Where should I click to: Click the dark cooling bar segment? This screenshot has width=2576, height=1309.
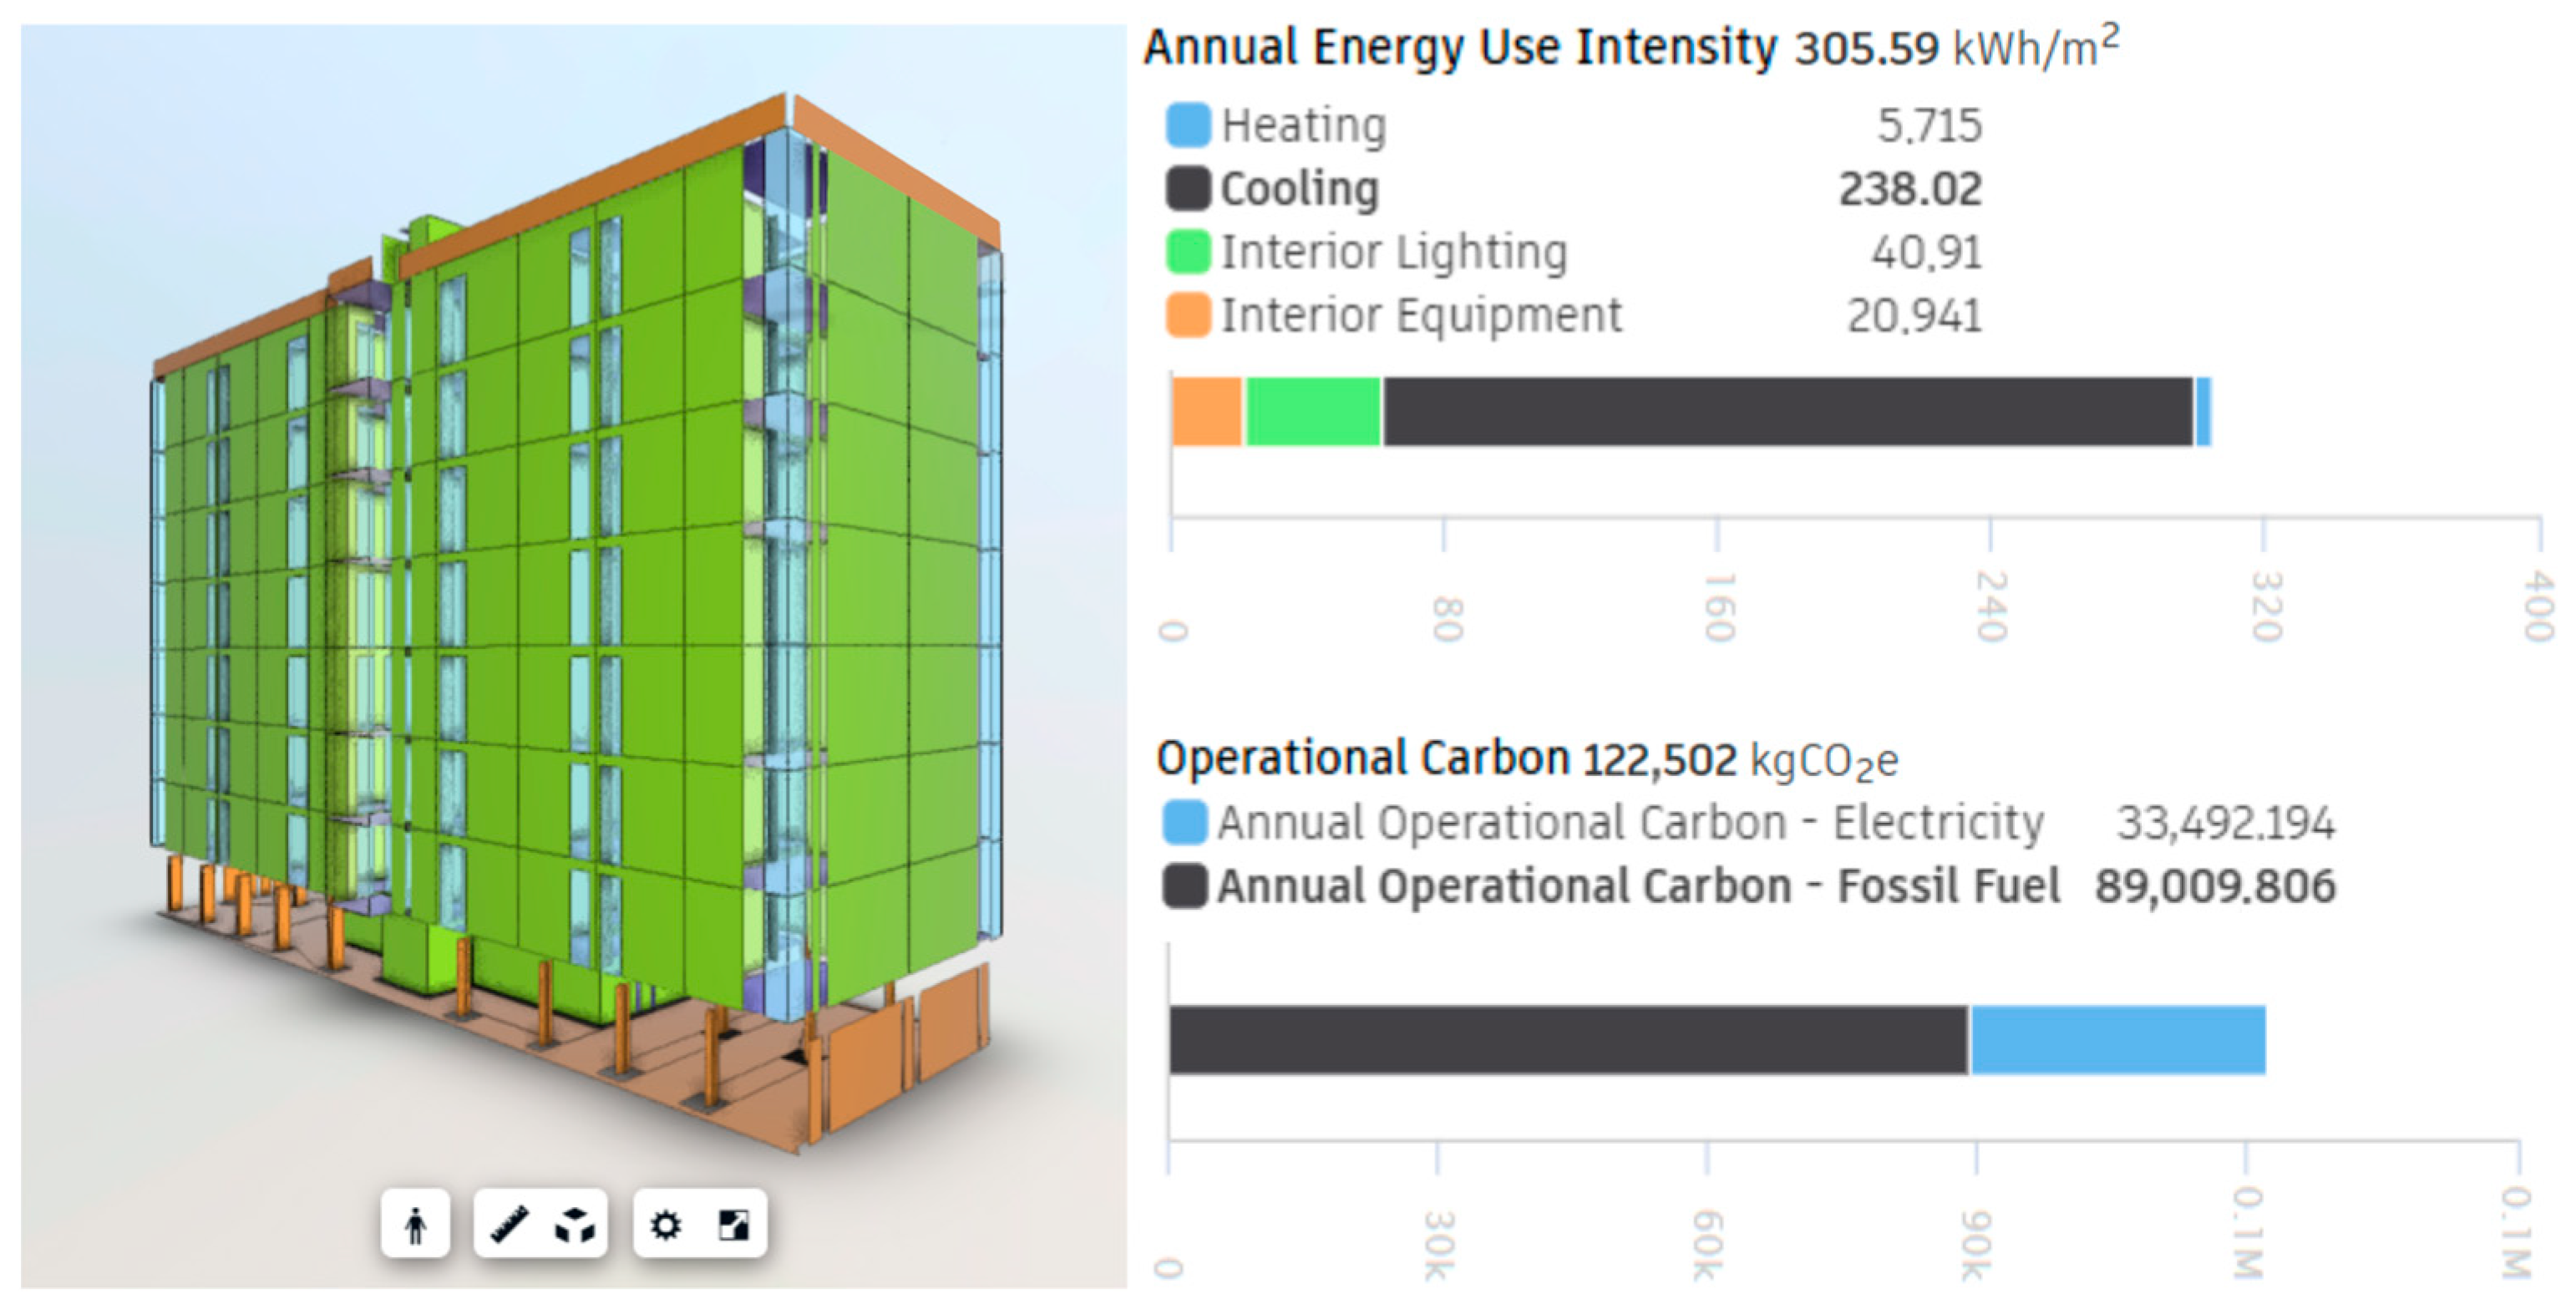pyautogui.click(x=1788, y=411)
